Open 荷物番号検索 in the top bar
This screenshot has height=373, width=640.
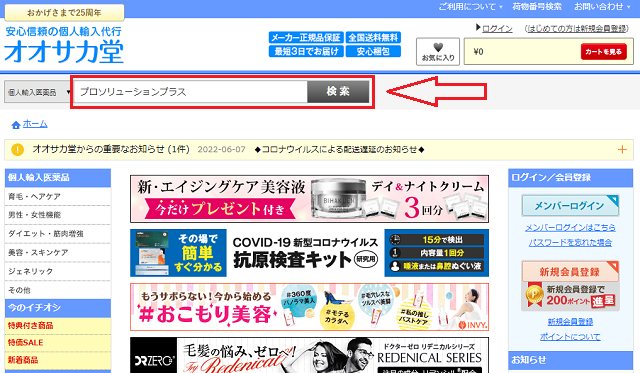click(537, 7)
